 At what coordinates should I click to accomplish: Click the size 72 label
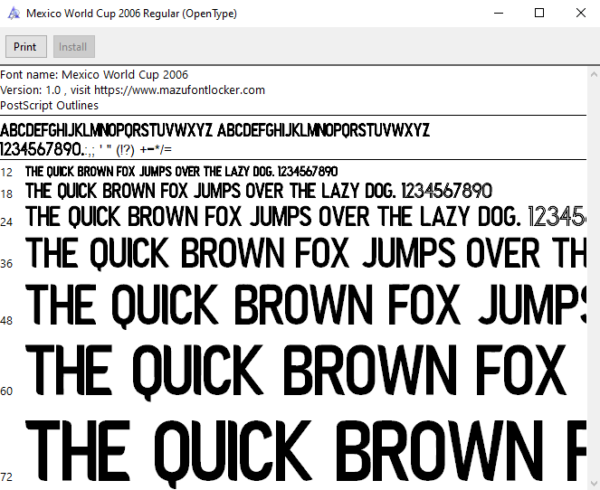[7, 477]
